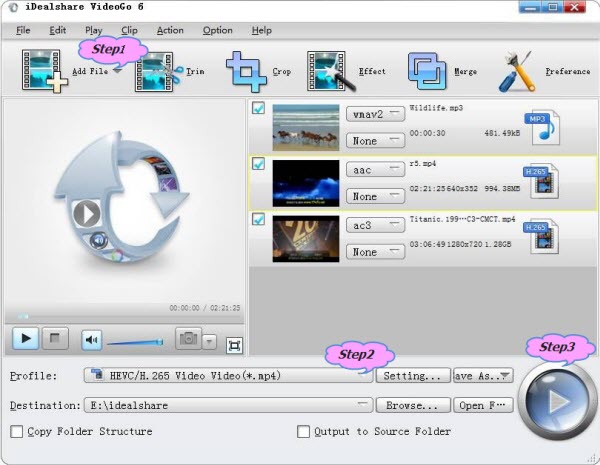Click the Add File filmstrip icon
600x465 pixels.
44,71
